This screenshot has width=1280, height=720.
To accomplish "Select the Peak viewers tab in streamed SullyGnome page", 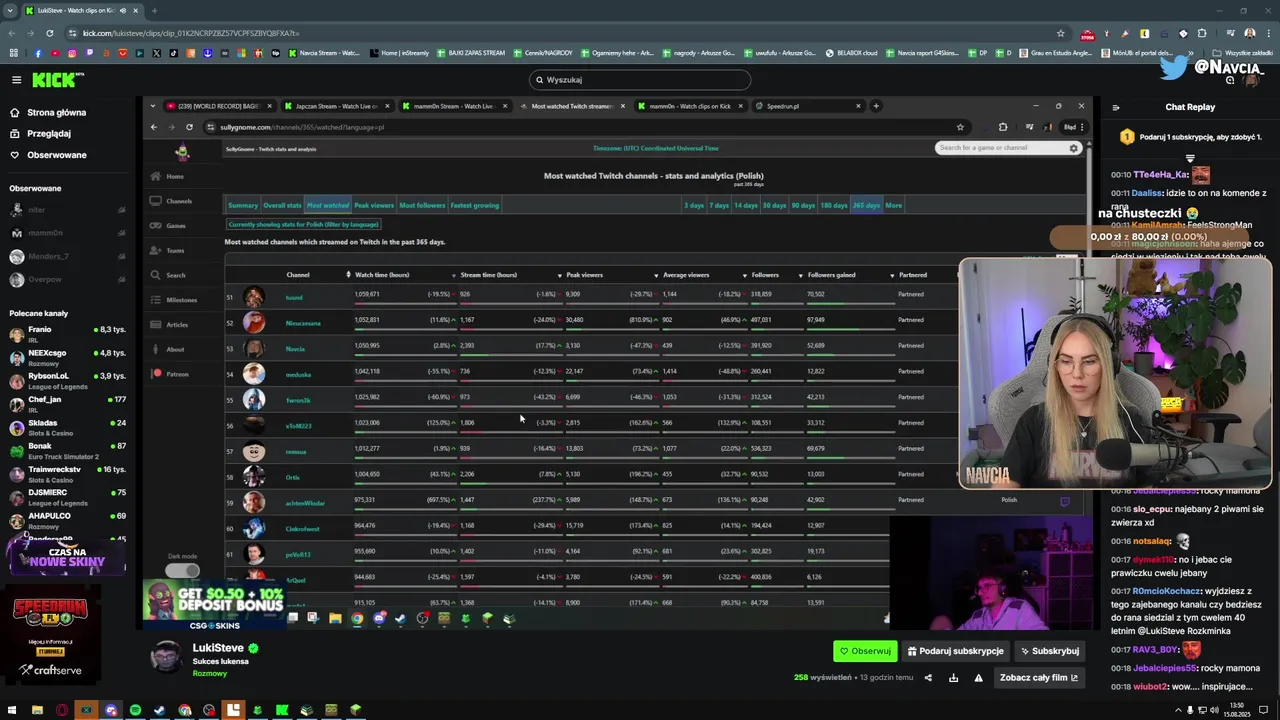I will 374,205.
